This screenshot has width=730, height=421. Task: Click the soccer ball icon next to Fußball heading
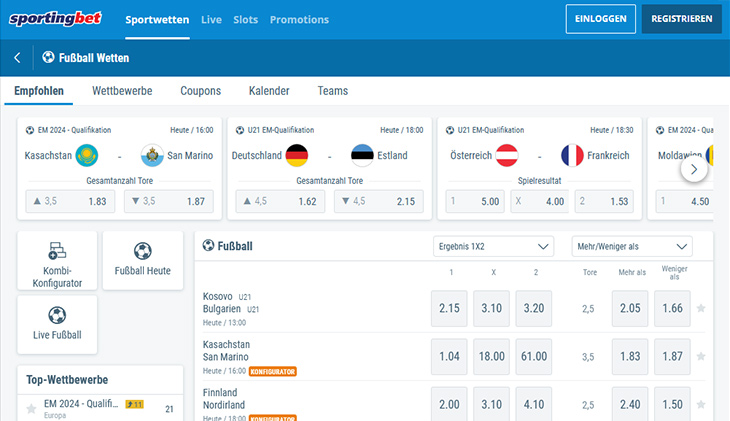tap(208, 245)
